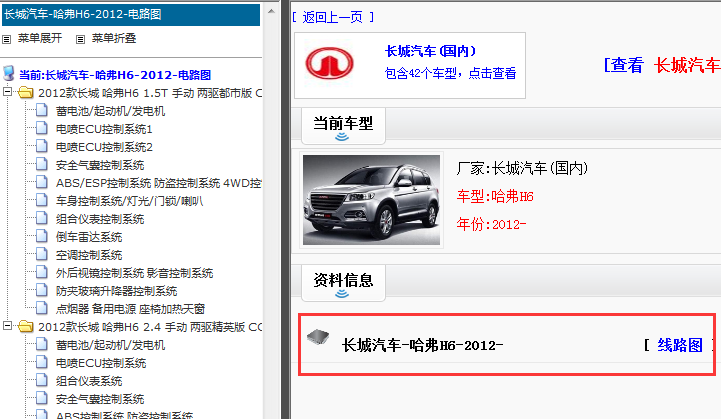This screenshot has width=721, height=419.
Task: Collapse the 2012款长城 哈弗H6 1.5T tree node
Action: pyautogui.click(x=7, y=92)
